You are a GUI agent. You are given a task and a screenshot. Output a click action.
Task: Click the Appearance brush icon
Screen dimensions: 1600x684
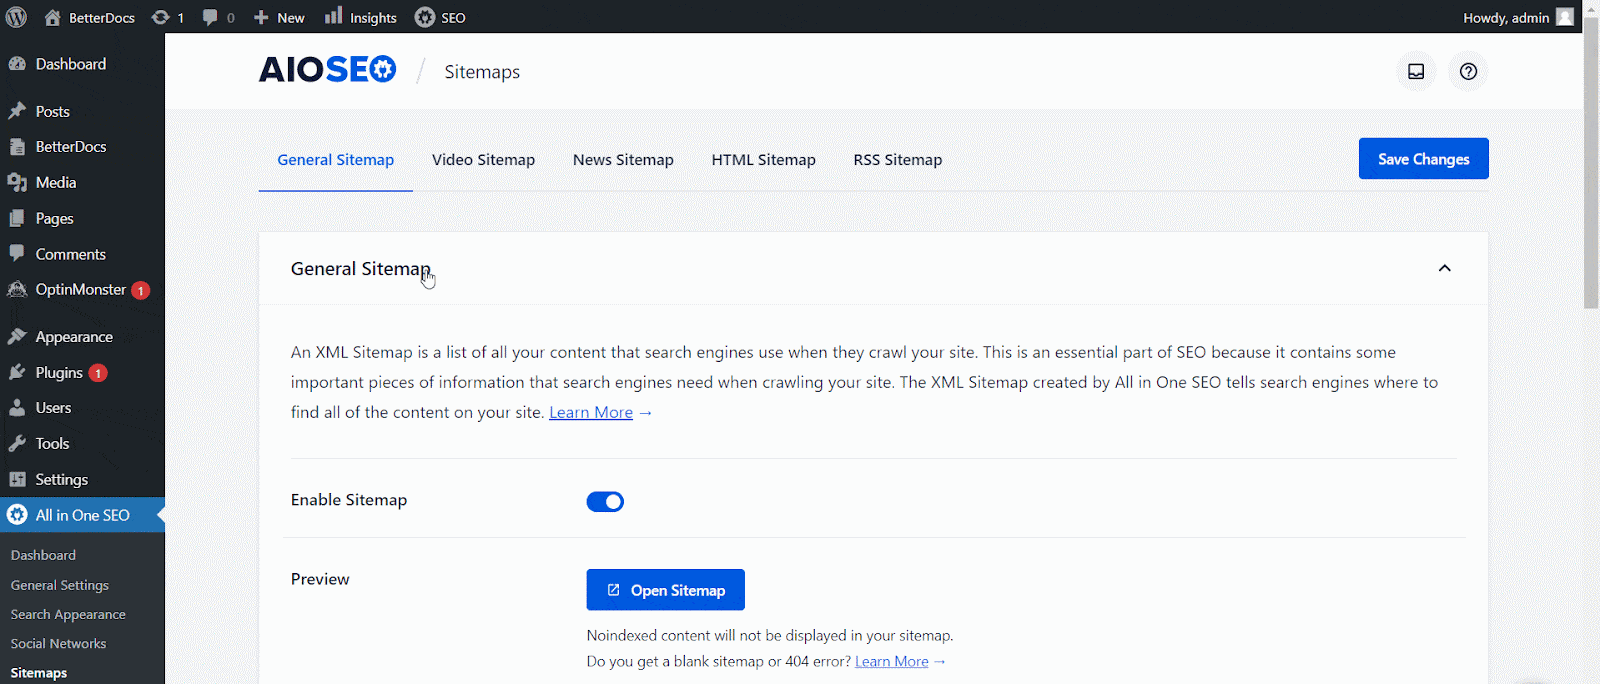click(17, 337)
